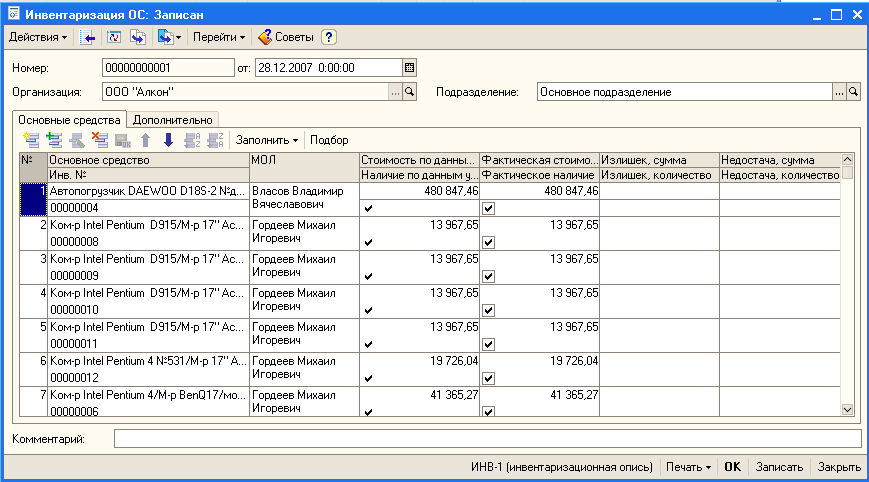869x482 pixels.
Task: Click the ellipsis select button for Организация
Action: (395, 92)
